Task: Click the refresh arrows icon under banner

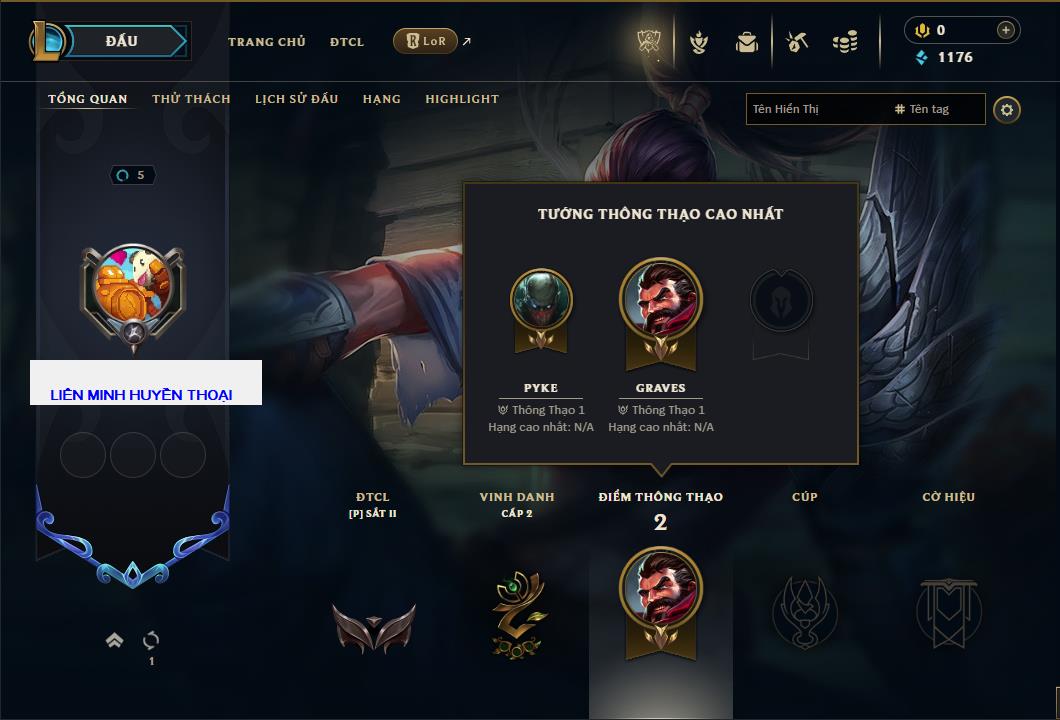Action: (151, 640)
